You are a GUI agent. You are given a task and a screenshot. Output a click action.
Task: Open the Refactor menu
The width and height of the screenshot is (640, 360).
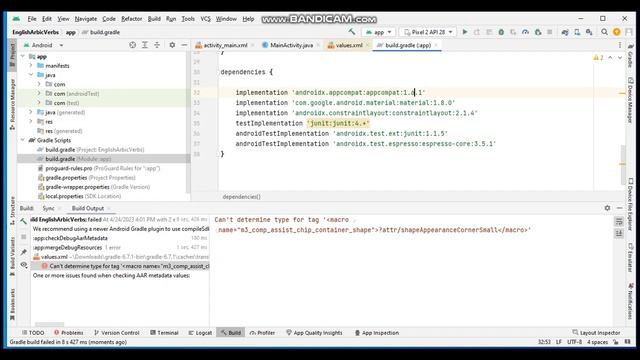click(131, 19)
